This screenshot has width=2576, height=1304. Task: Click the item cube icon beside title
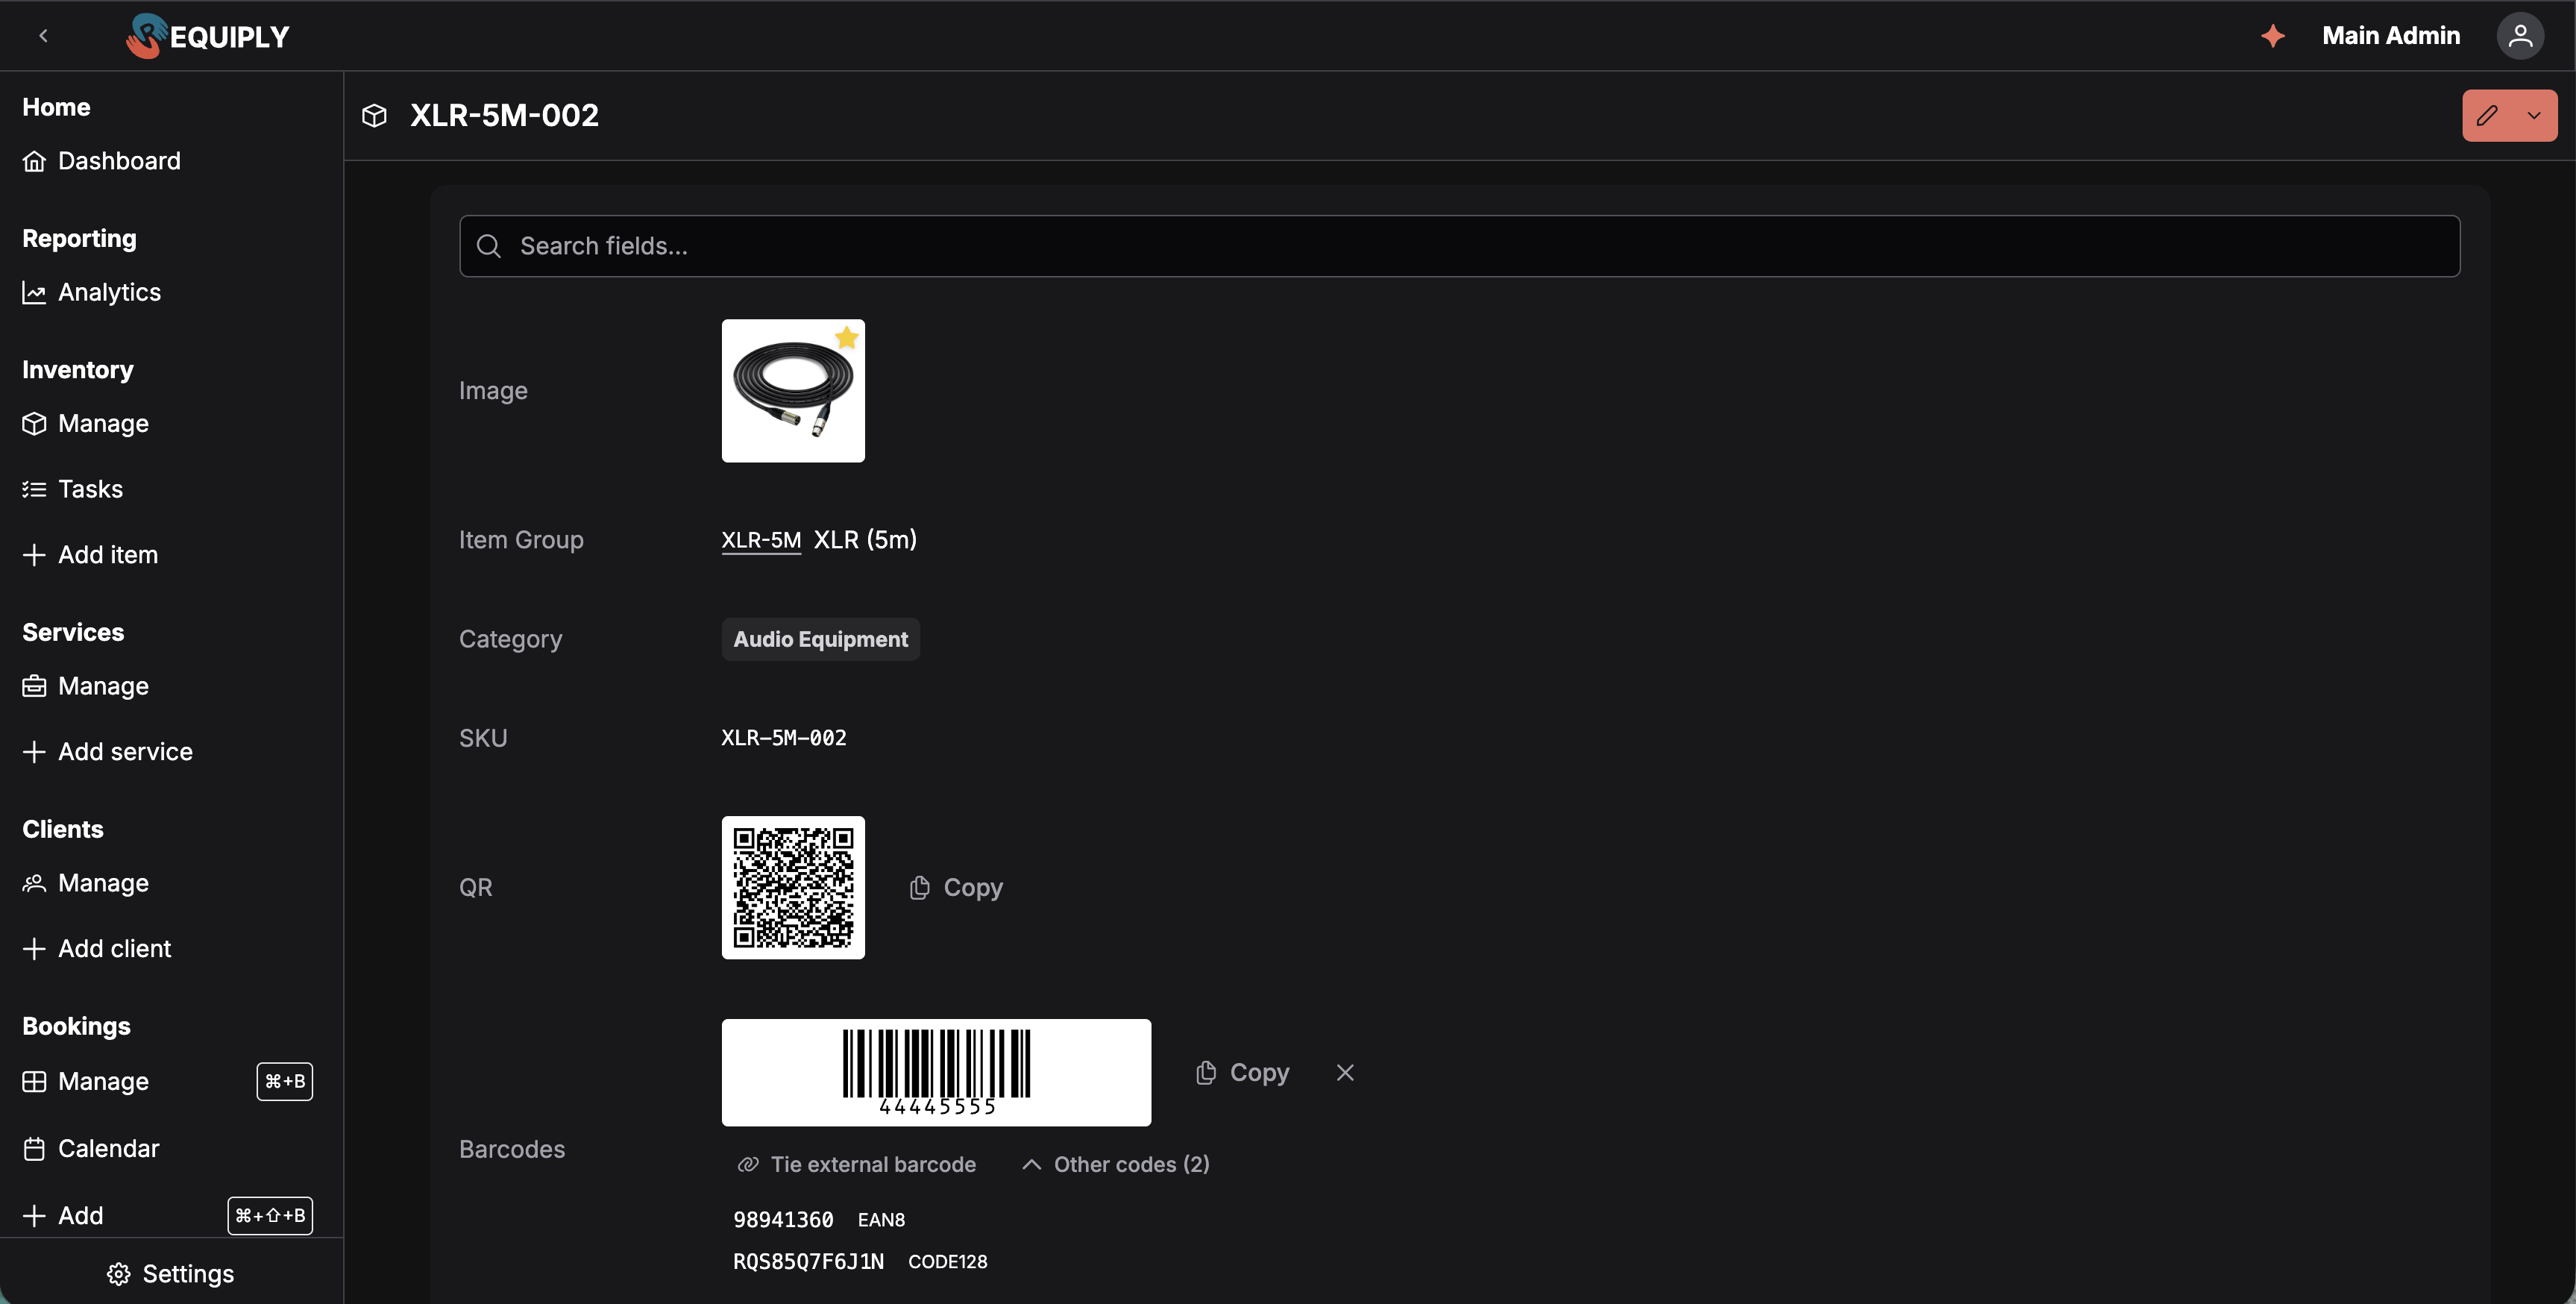[374, 115]
